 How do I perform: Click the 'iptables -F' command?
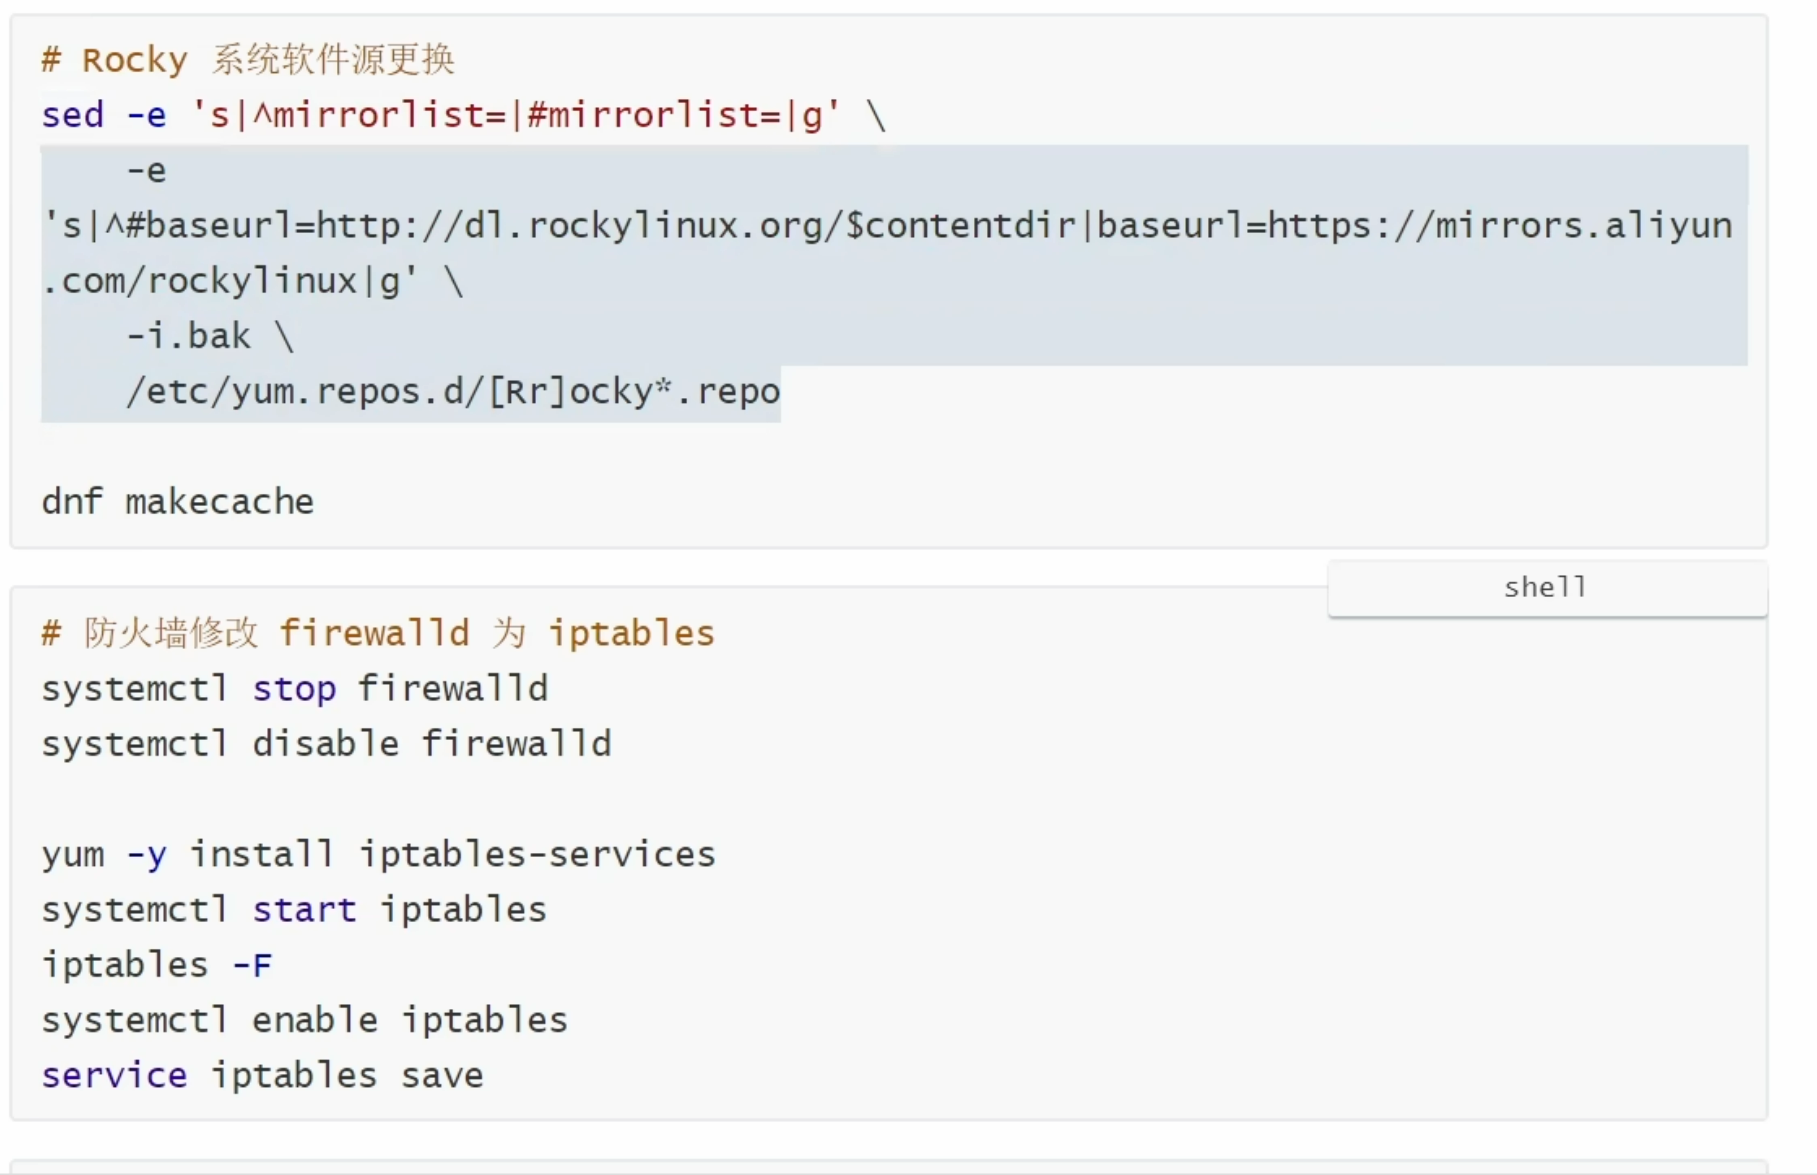[157, 964]
